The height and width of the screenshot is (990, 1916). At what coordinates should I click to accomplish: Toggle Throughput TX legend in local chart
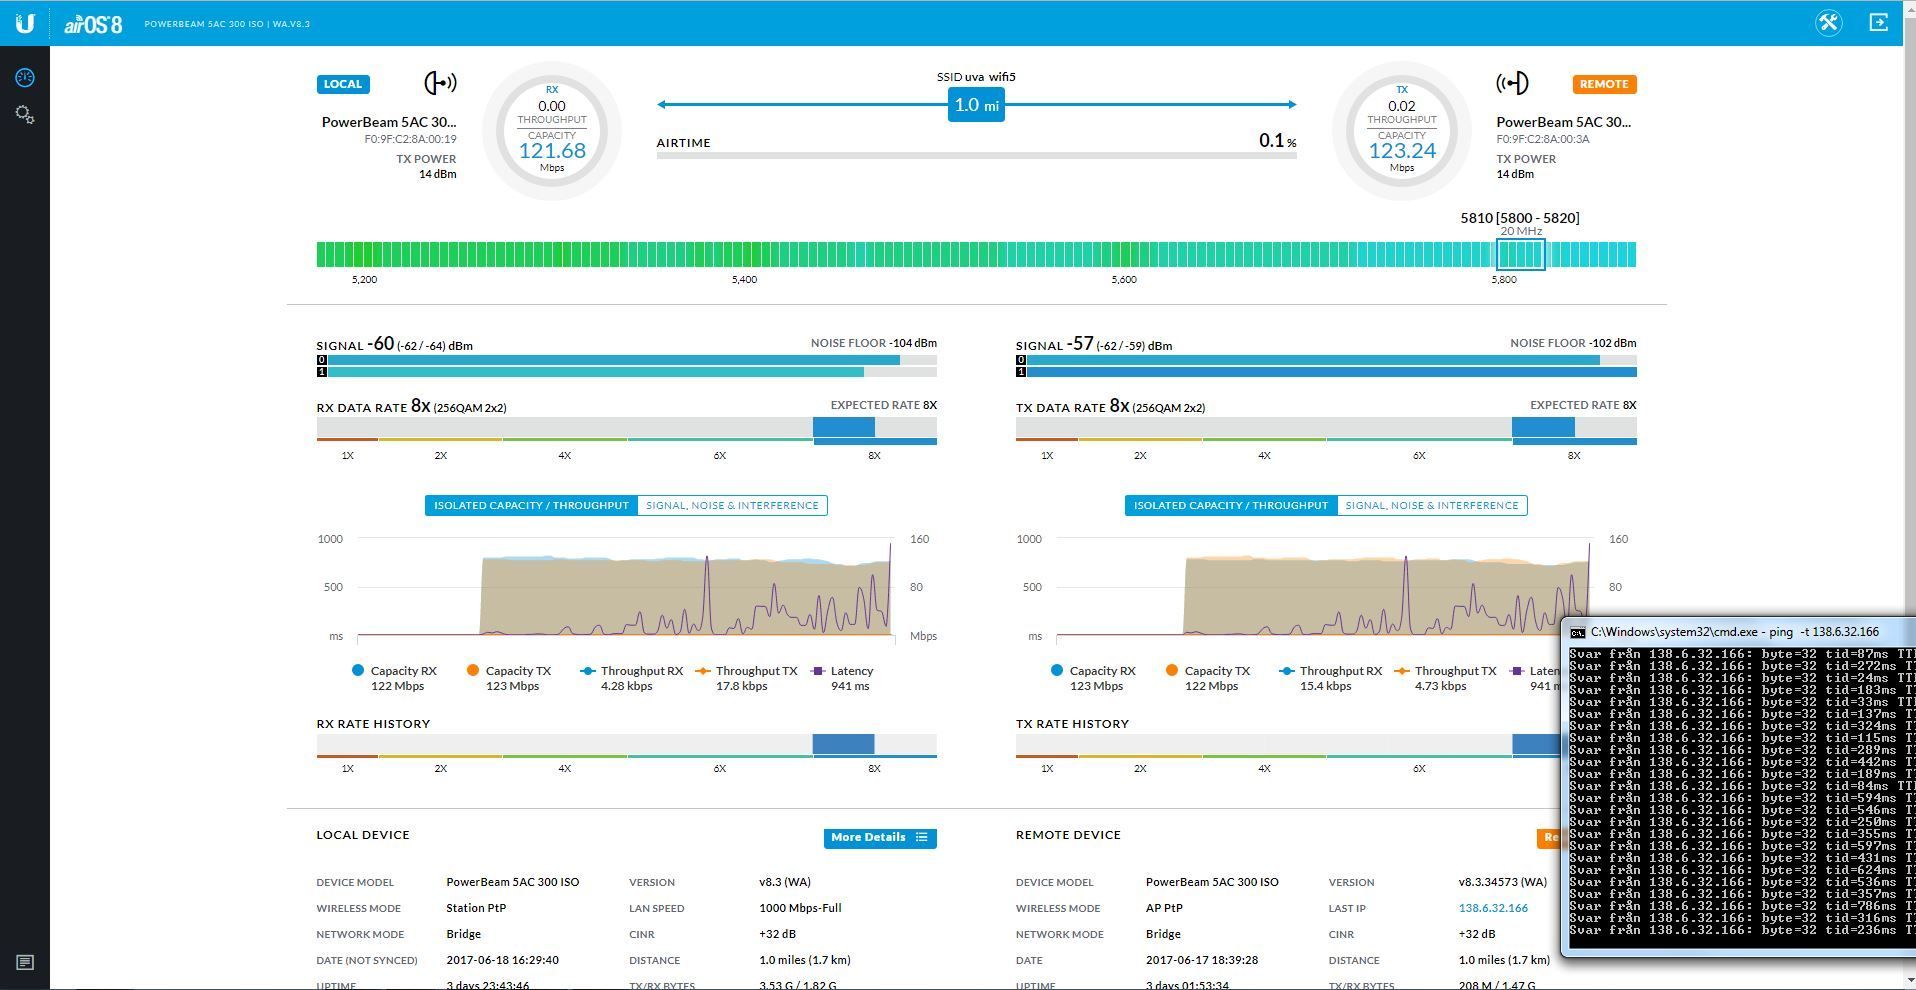coord(746,678)
